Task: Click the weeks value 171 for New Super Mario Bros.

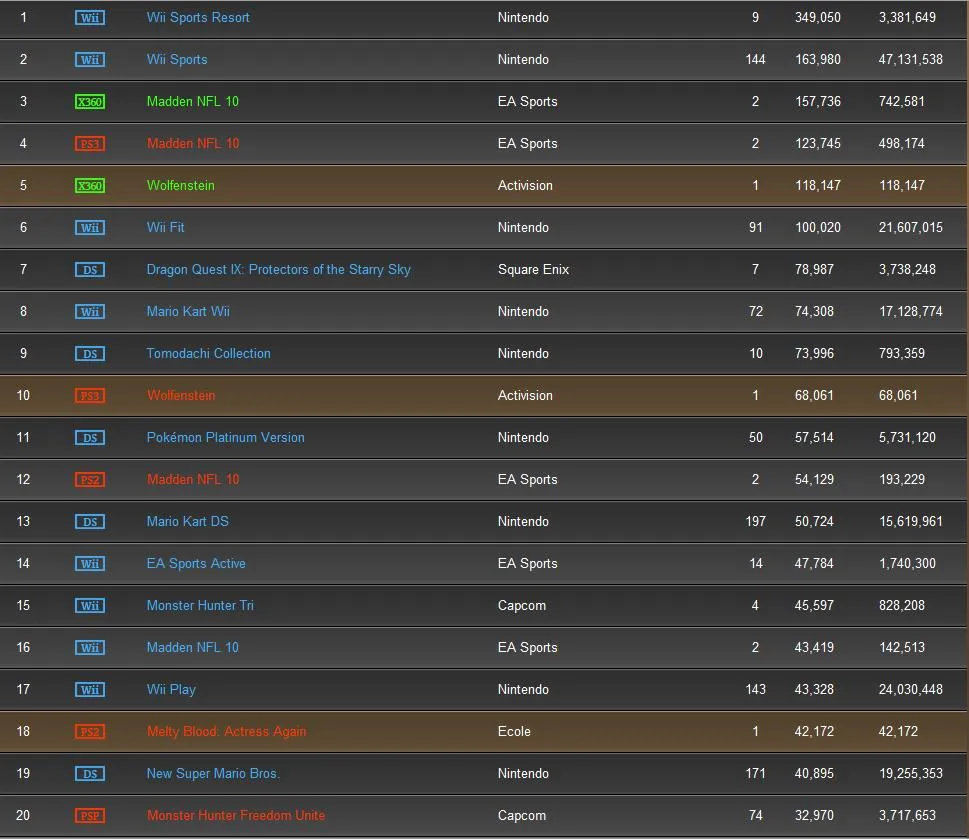Action: (755, 774)
